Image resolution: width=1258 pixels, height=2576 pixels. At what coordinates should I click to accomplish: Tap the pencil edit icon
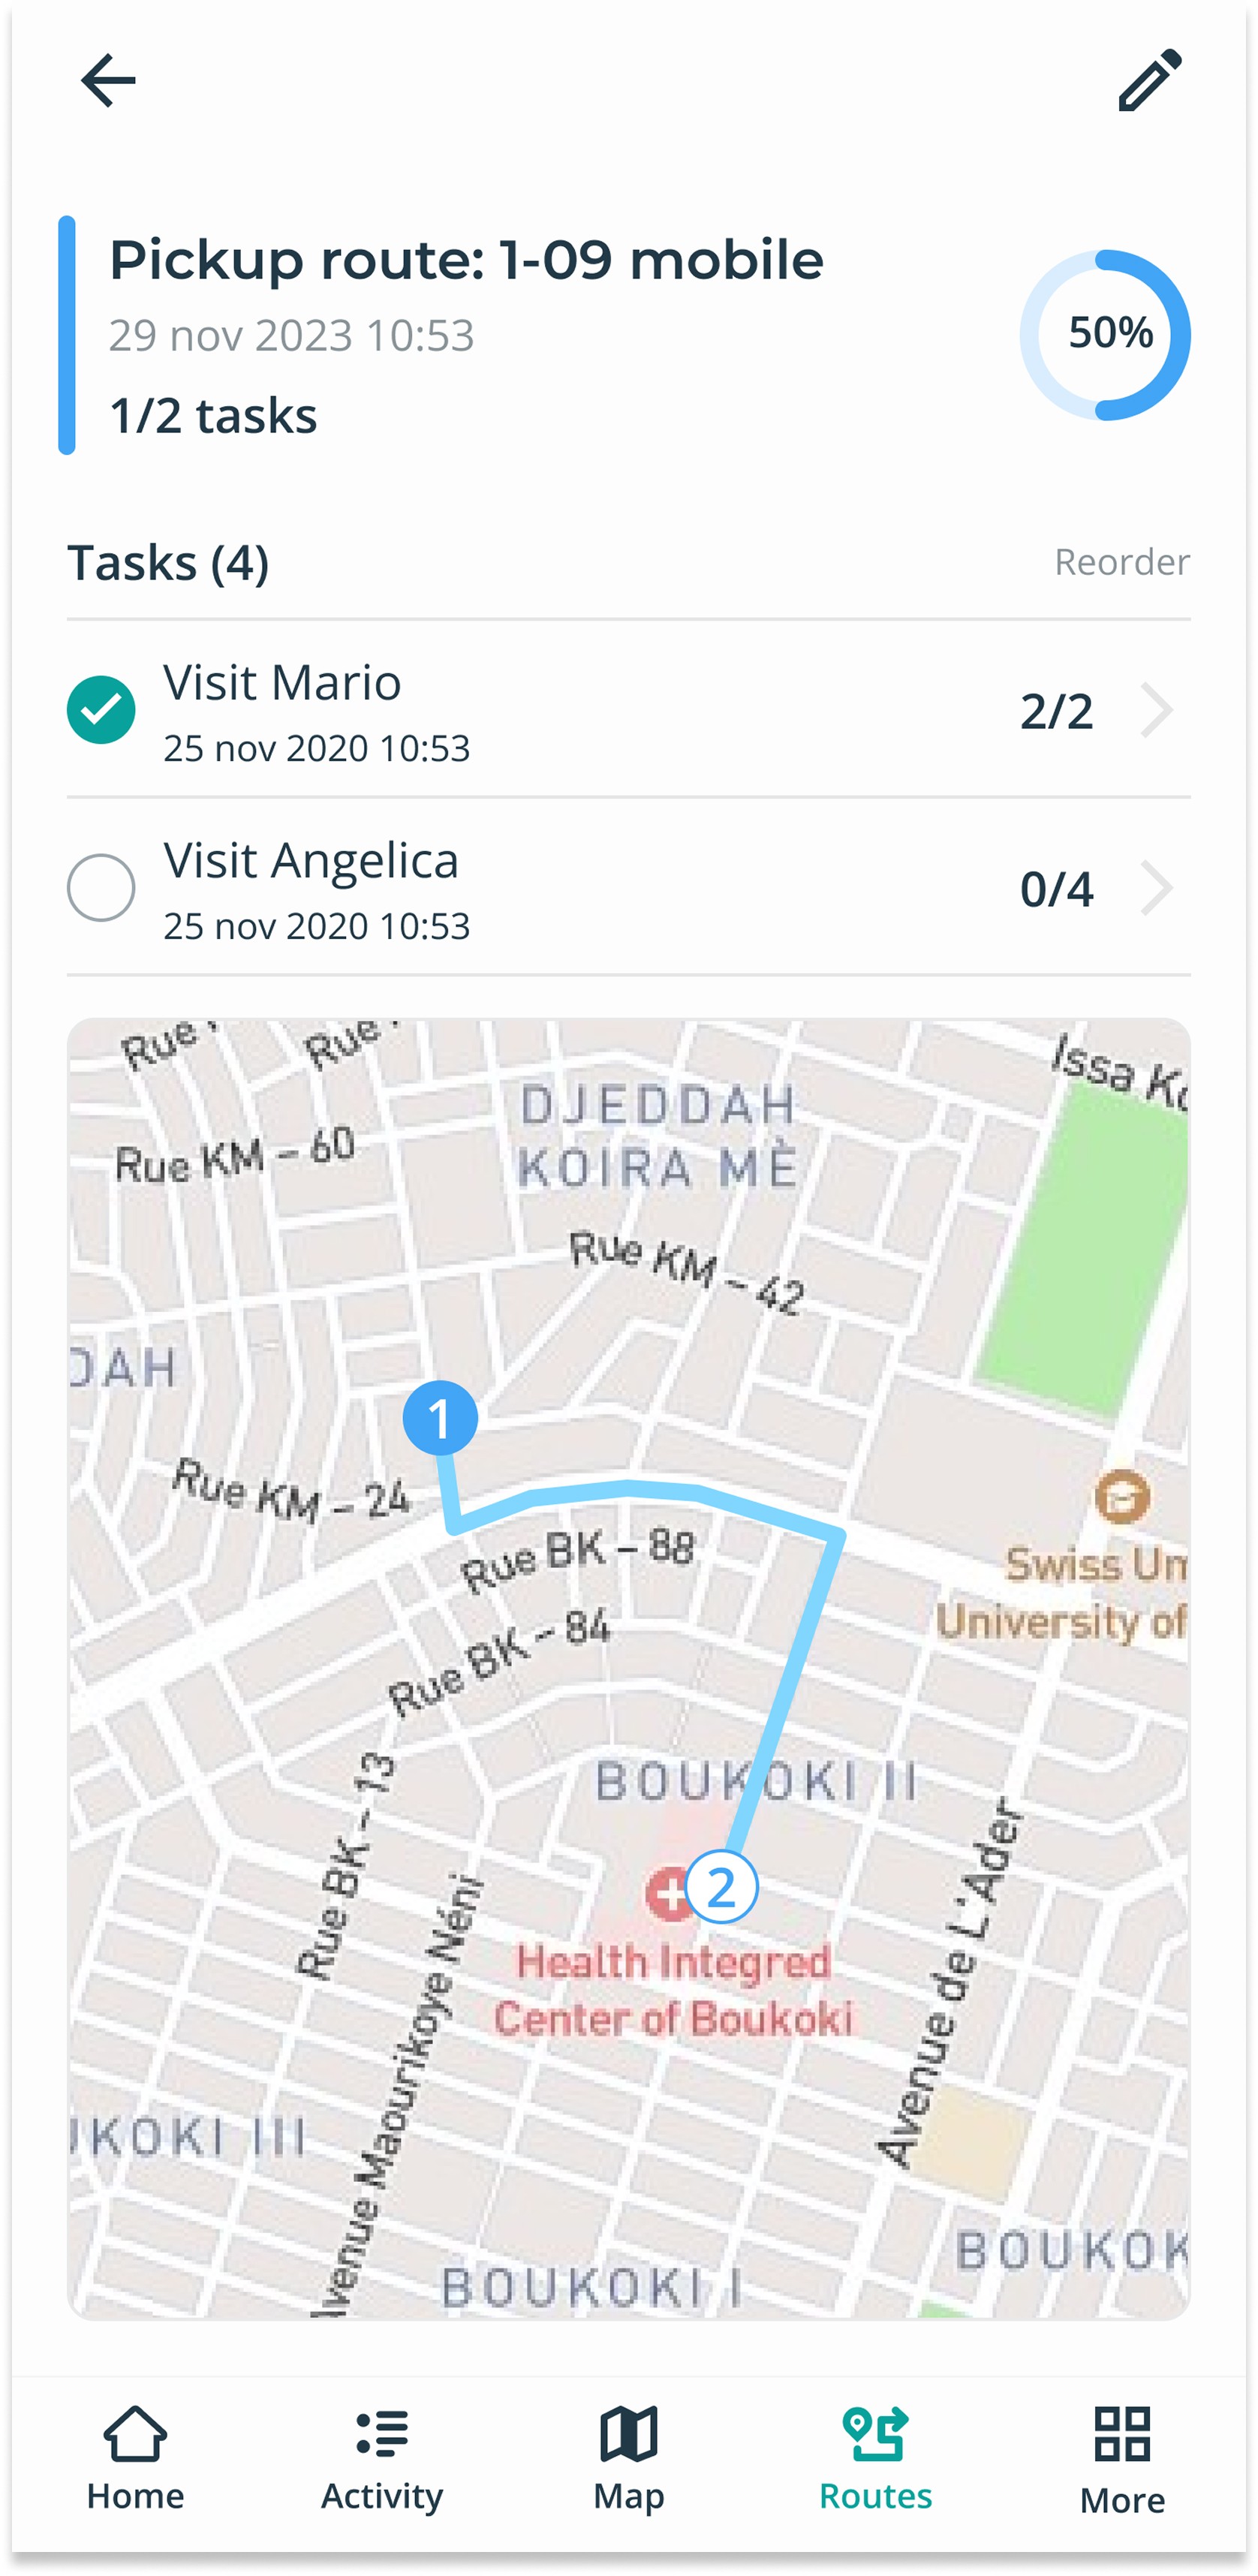[x=1149, y=80]
